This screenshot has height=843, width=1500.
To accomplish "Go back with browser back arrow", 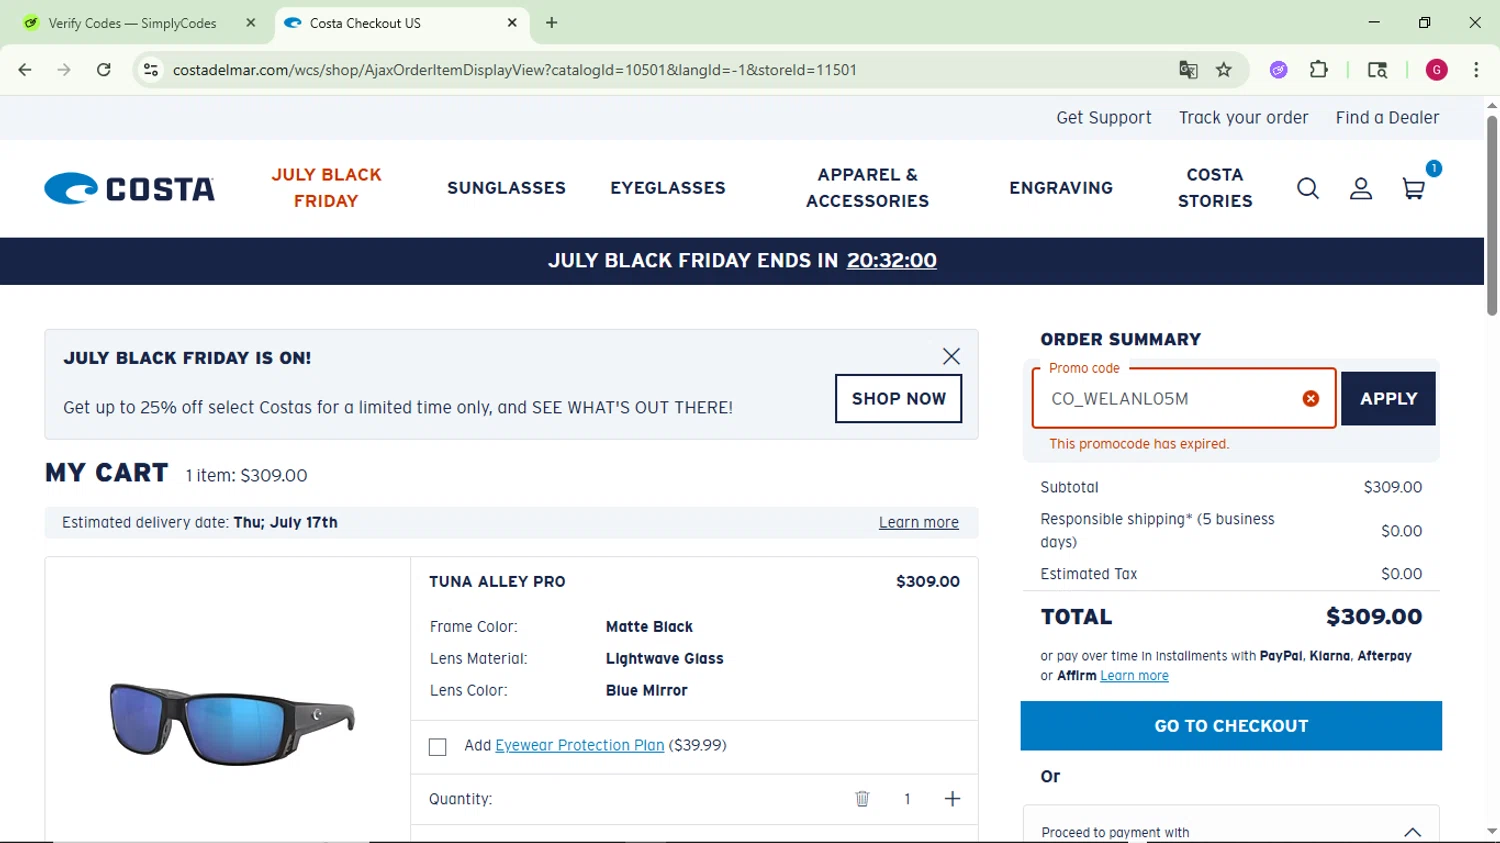I will [x=25, y=70].
